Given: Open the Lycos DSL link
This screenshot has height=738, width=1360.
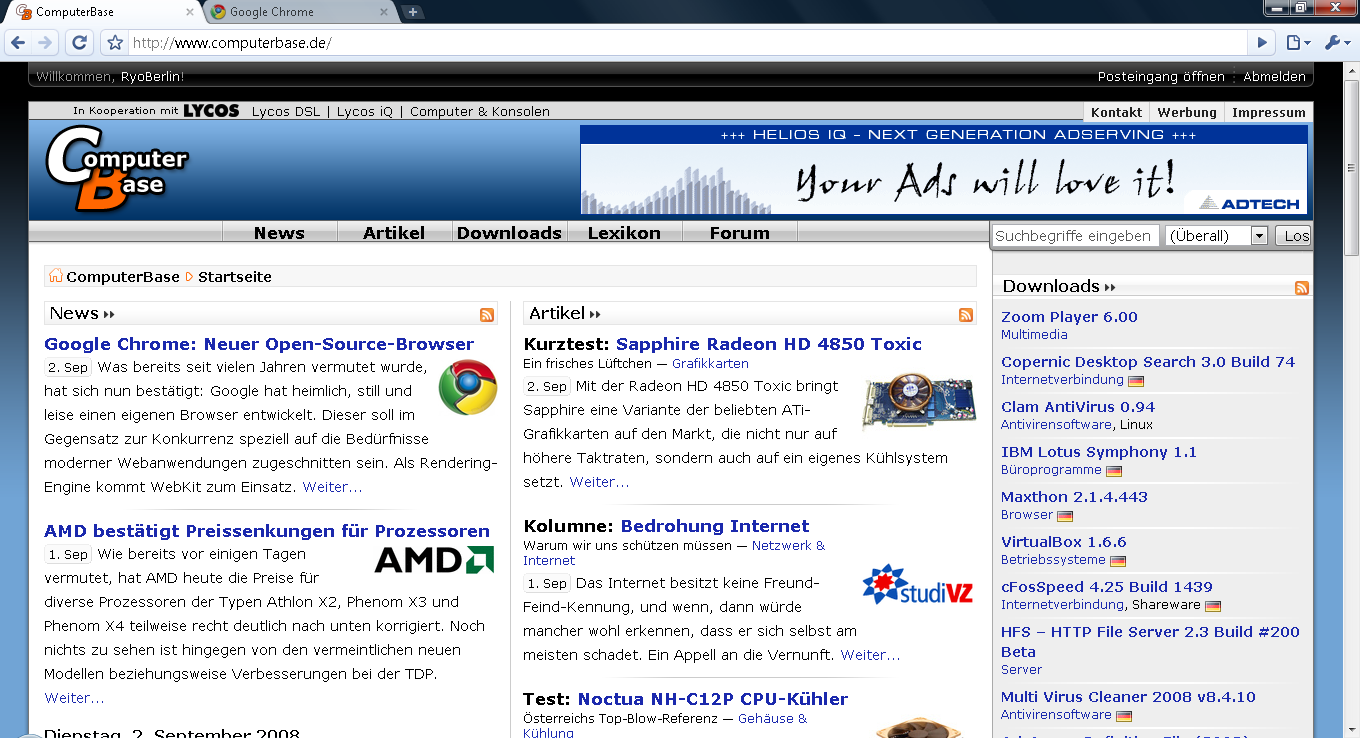Looking at the screenshot, I should pyautogui.click(x=286, y=111).
